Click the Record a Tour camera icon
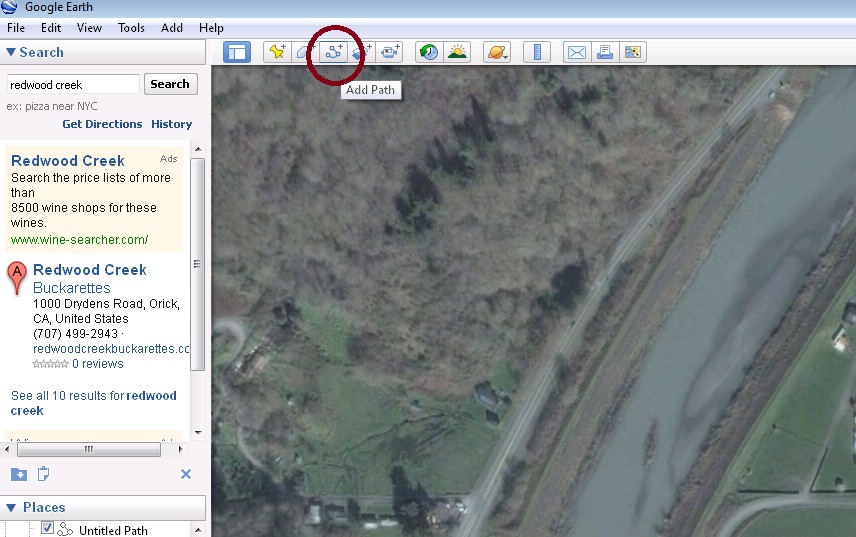Image resolution: width=856 pixels, height=537 pixels. (x=391, y=52)
